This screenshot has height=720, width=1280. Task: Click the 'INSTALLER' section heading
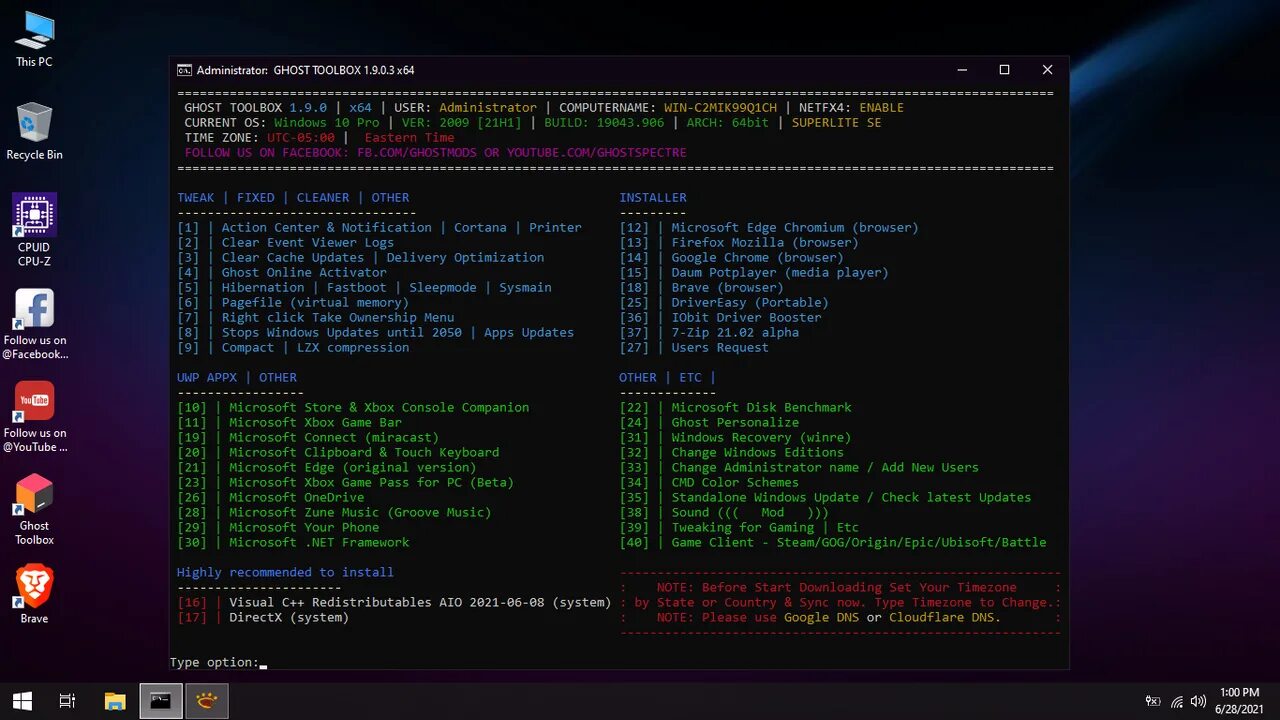[653, 197]
